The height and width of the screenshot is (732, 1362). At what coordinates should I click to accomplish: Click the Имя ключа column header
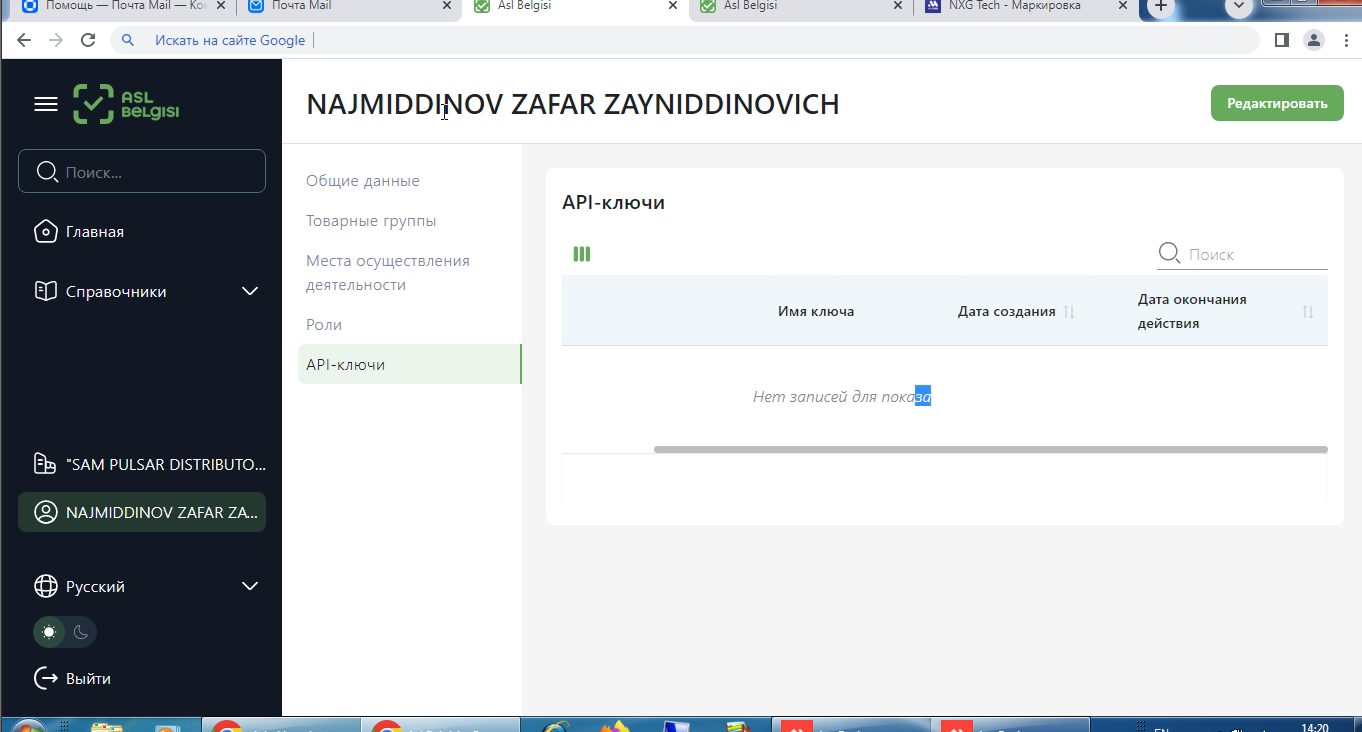(816, 311)
